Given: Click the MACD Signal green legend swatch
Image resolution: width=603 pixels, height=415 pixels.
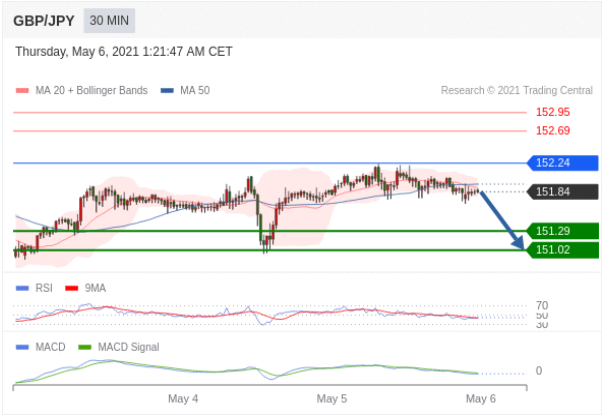Looking at the screenshot, I should (x=85, y=347).
